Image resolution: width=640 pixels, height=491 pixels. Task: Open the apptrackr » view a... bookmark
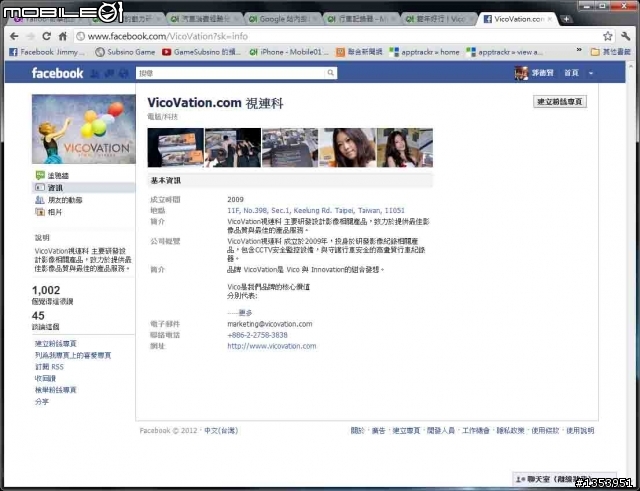click(504, 52)
